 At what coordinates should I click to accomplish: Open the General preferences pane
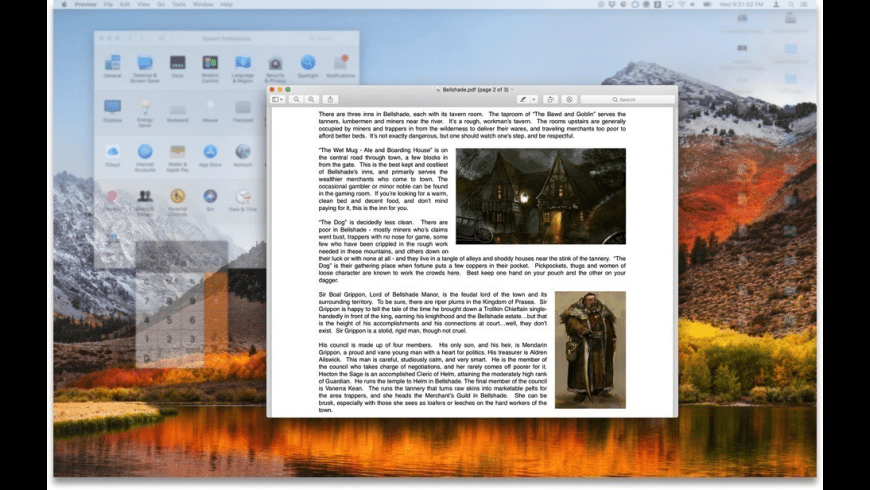112,65
